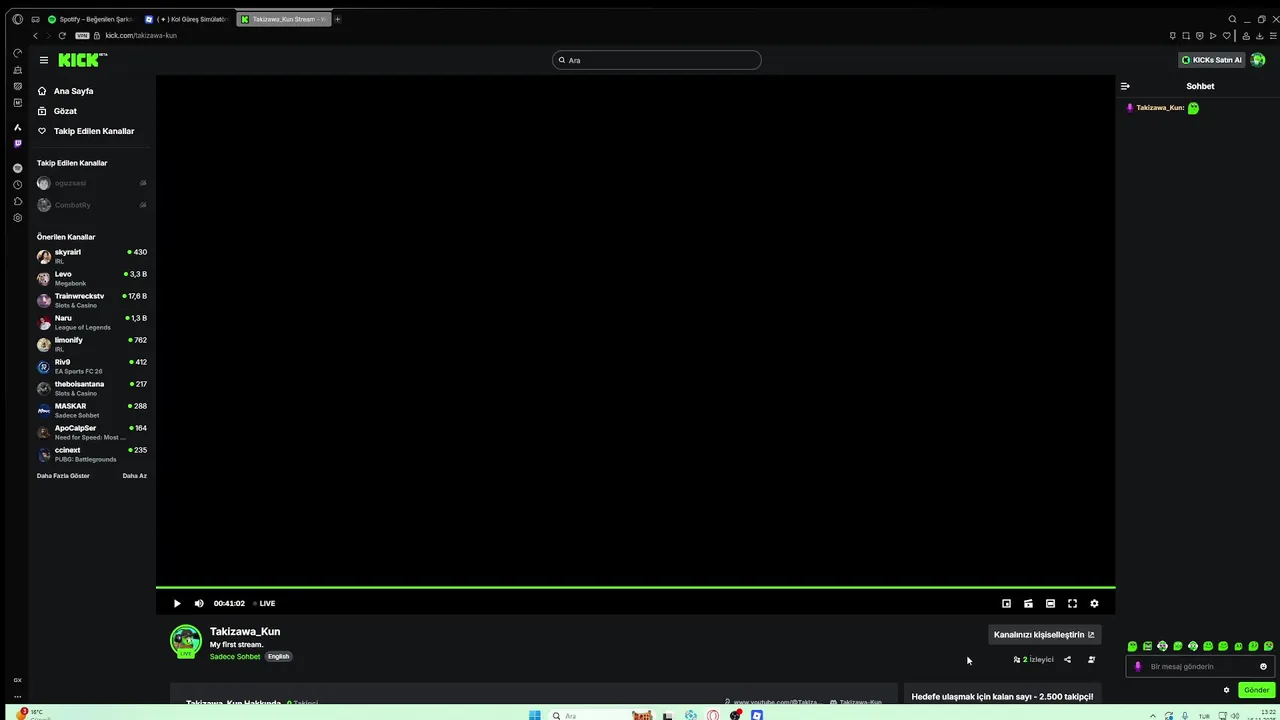Select the Takizawa_Kun Stream tab

284,19
